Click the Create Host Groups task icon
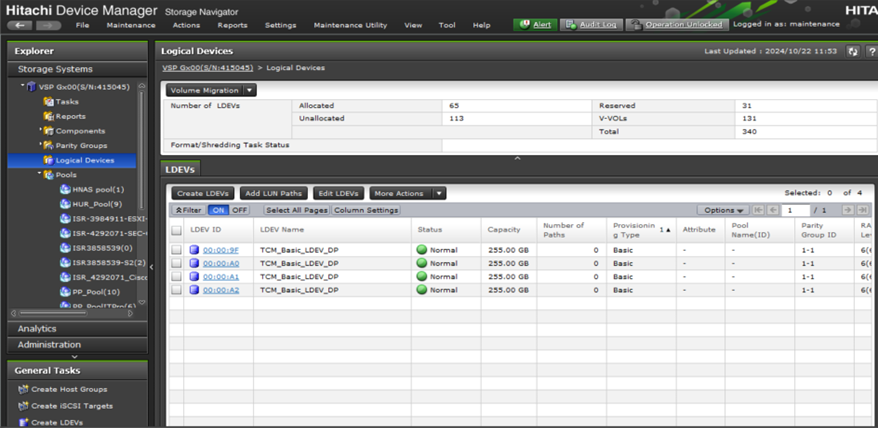878x428 pixels. 22,389
